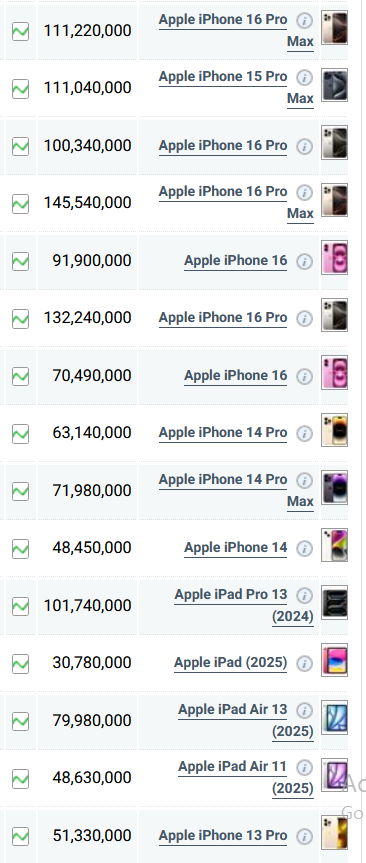Open the Apple iPhone 13 Pro link
This screenshot has width=366, height=863.
click(223, 835)
